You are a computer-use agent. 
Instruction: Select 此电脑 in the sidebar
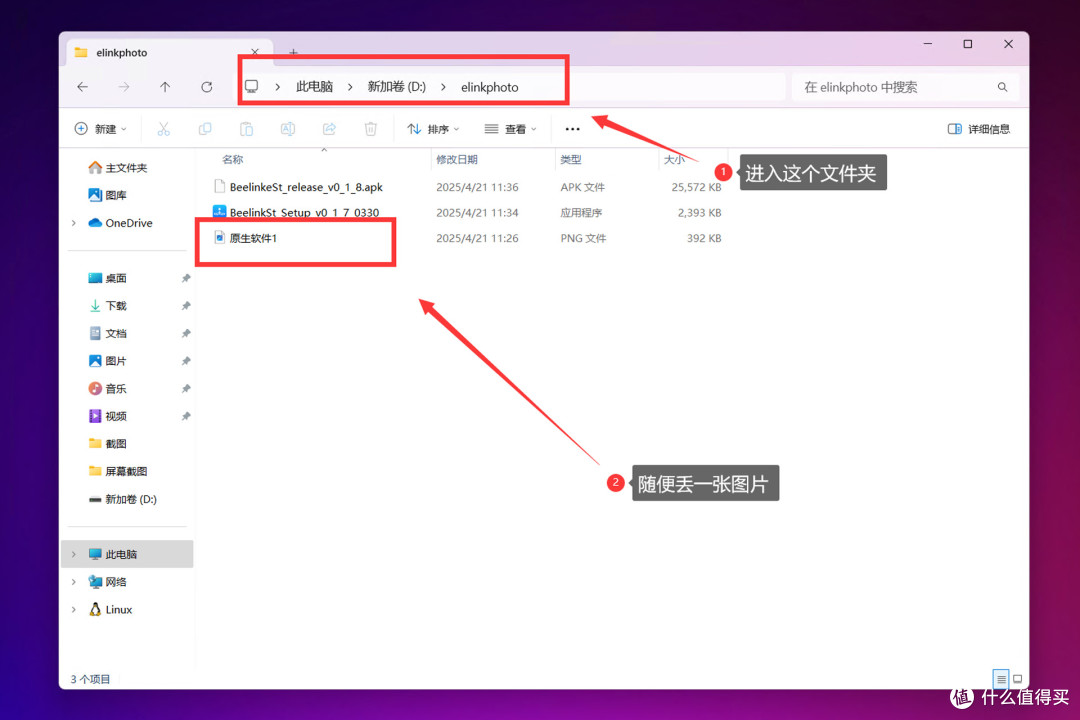(x=121, y=555)
